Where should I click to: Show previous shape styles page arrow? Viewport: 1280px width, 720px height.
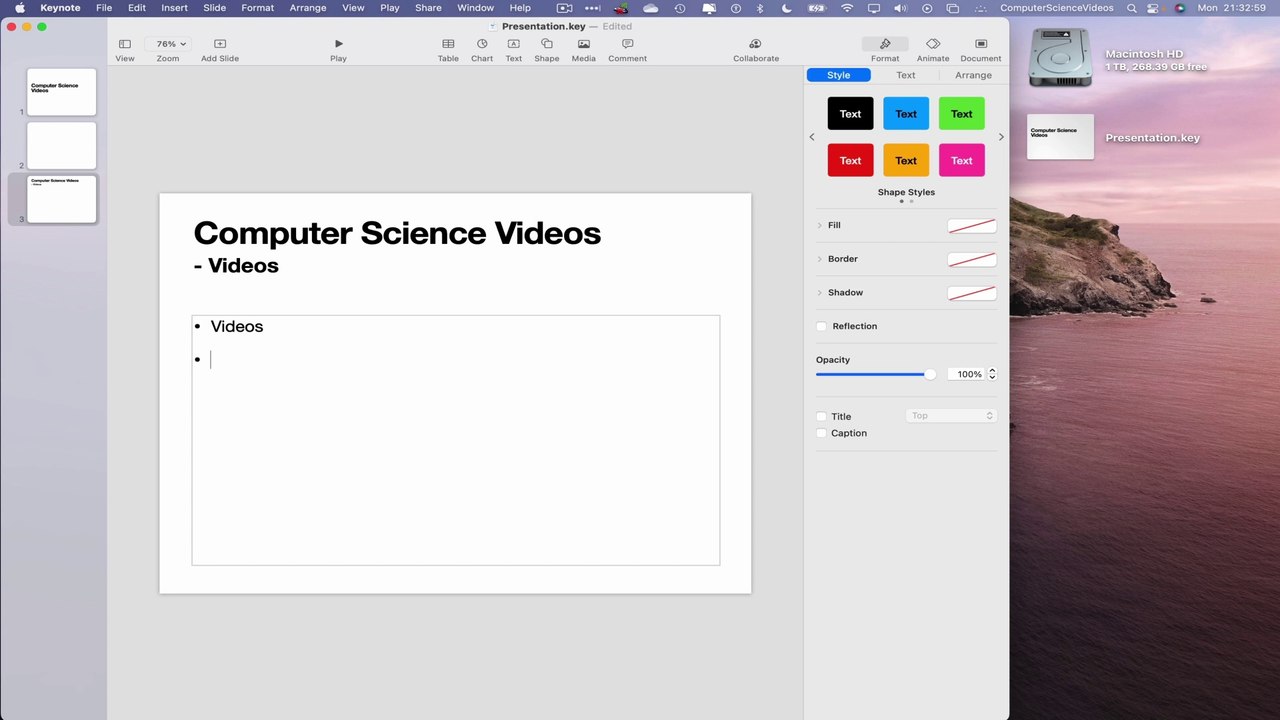[x=812, y=137]
